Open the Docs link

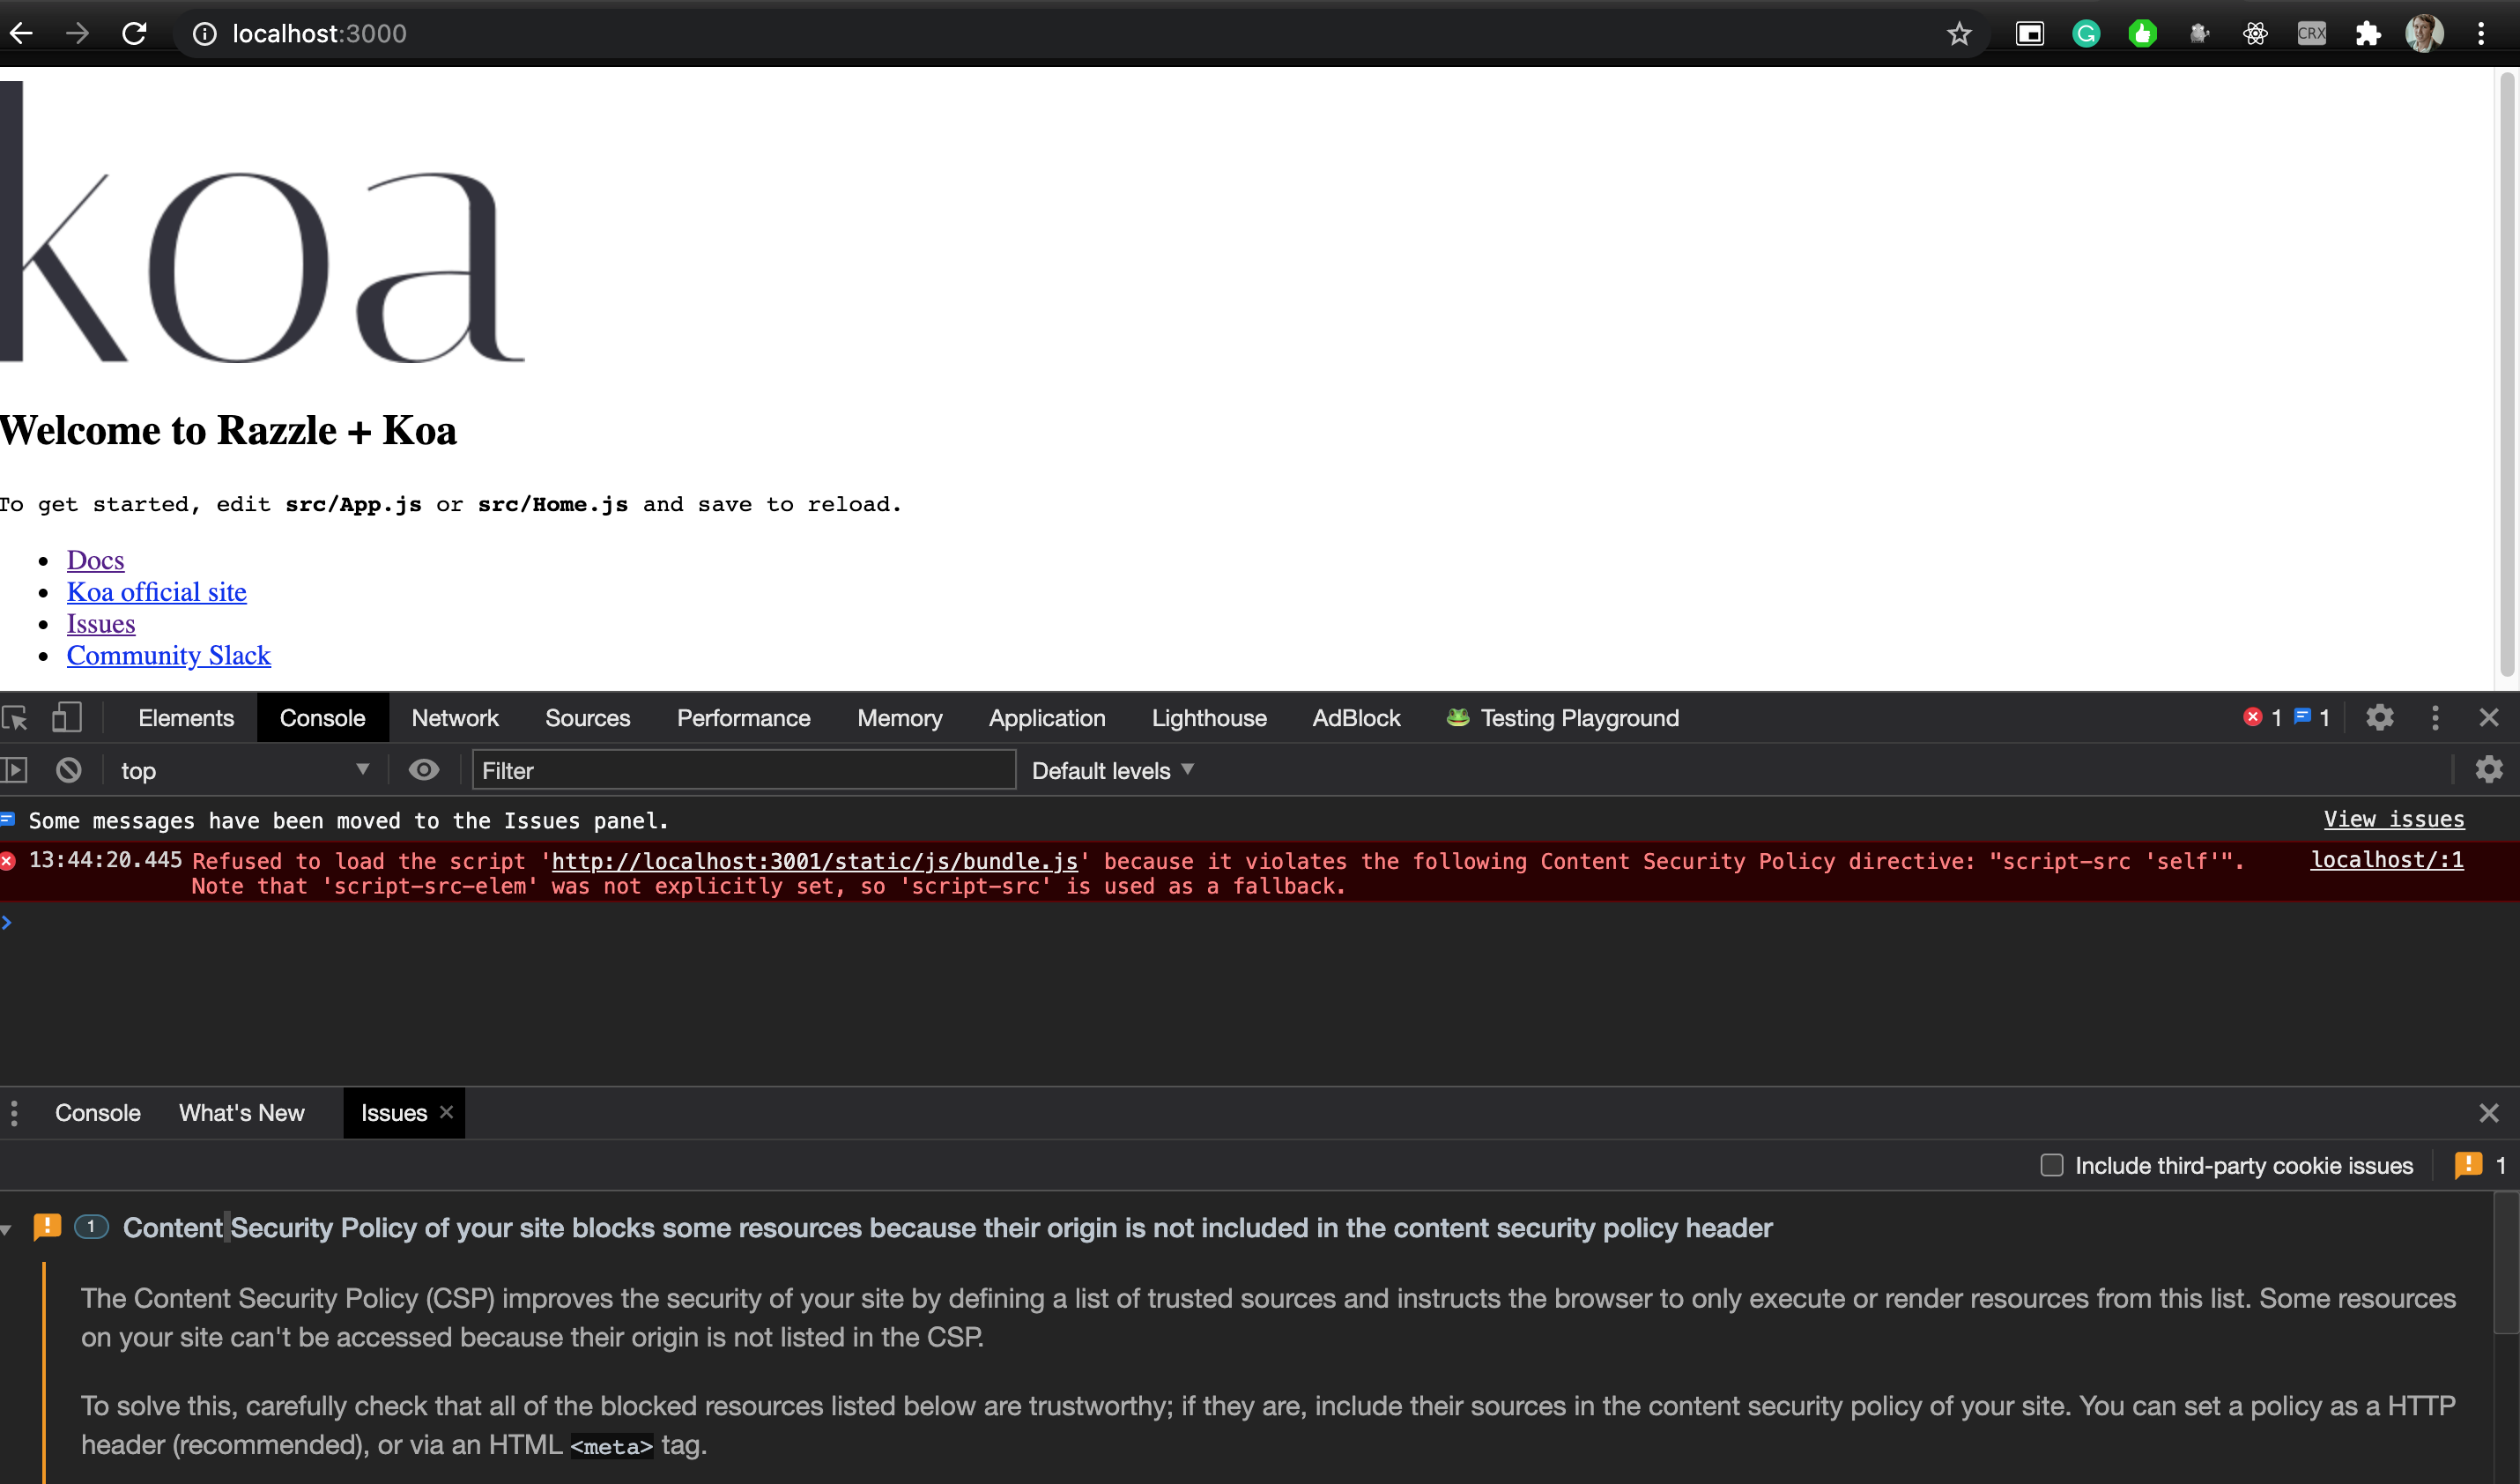click(96, 560)
